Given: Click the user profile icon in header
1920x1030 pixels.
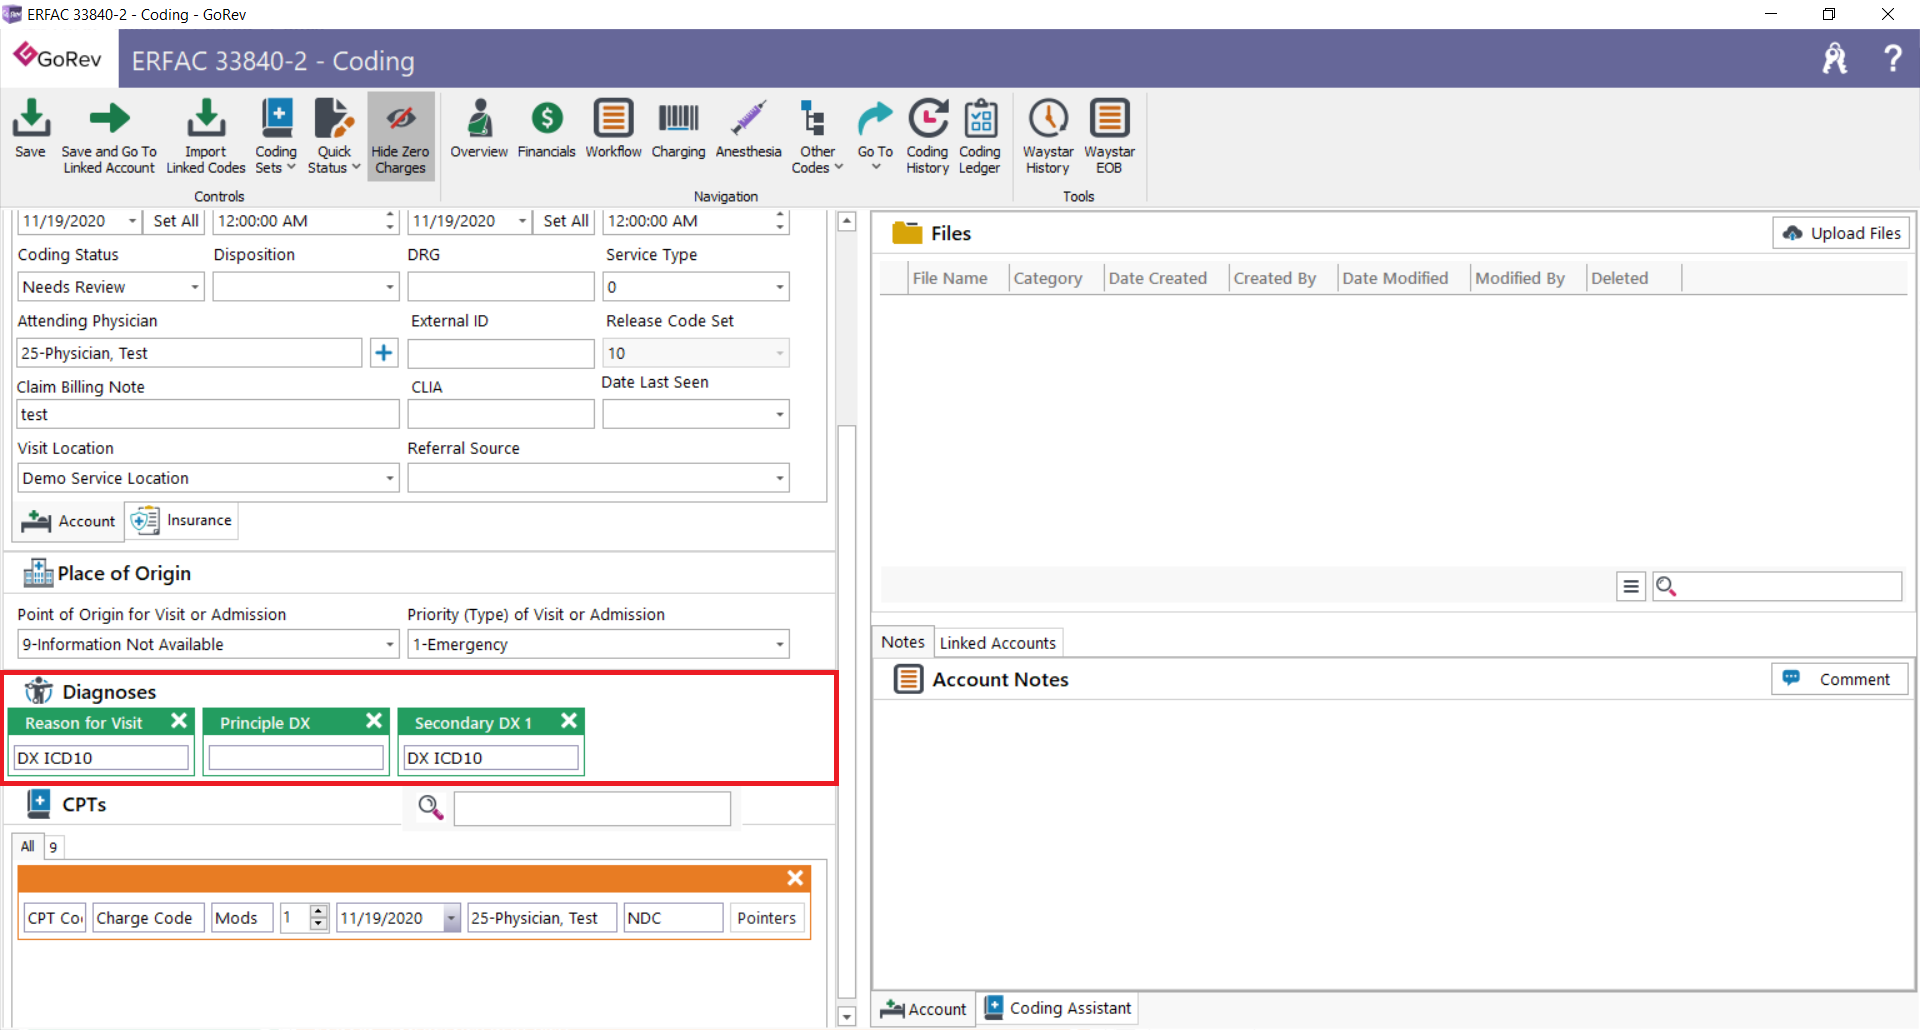Looking at the screenshot, I should click(x=1835, y=58).
